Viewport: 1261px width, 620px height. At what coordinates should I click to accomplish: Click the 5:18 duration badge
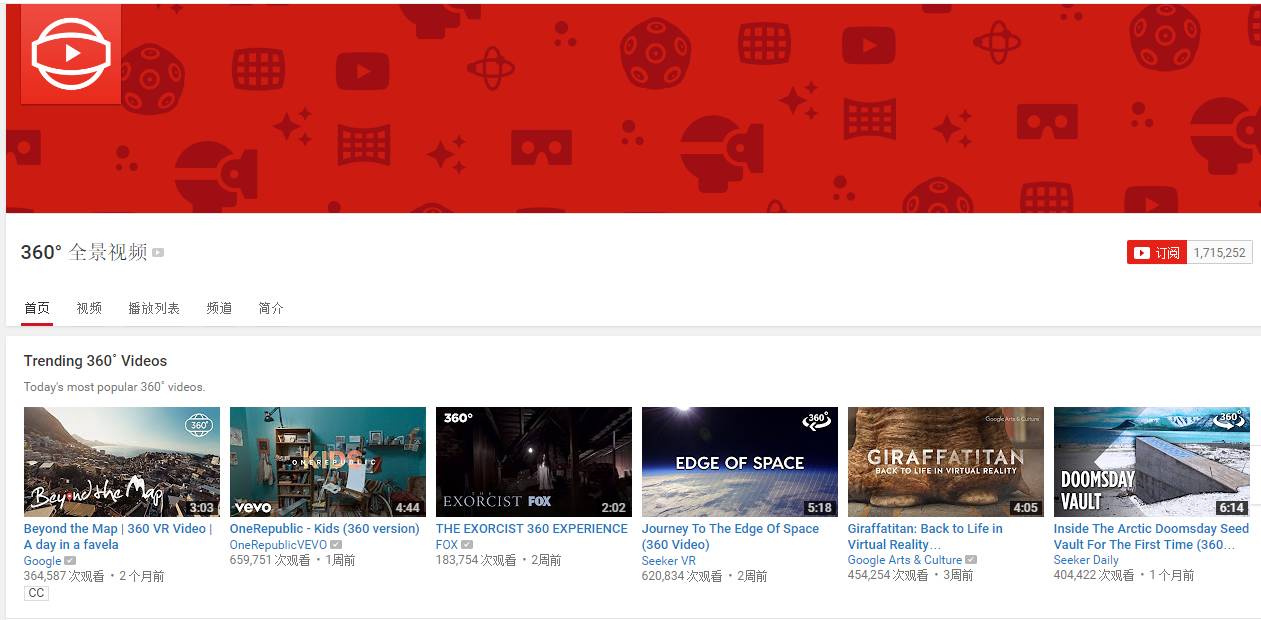coord(820,508)
